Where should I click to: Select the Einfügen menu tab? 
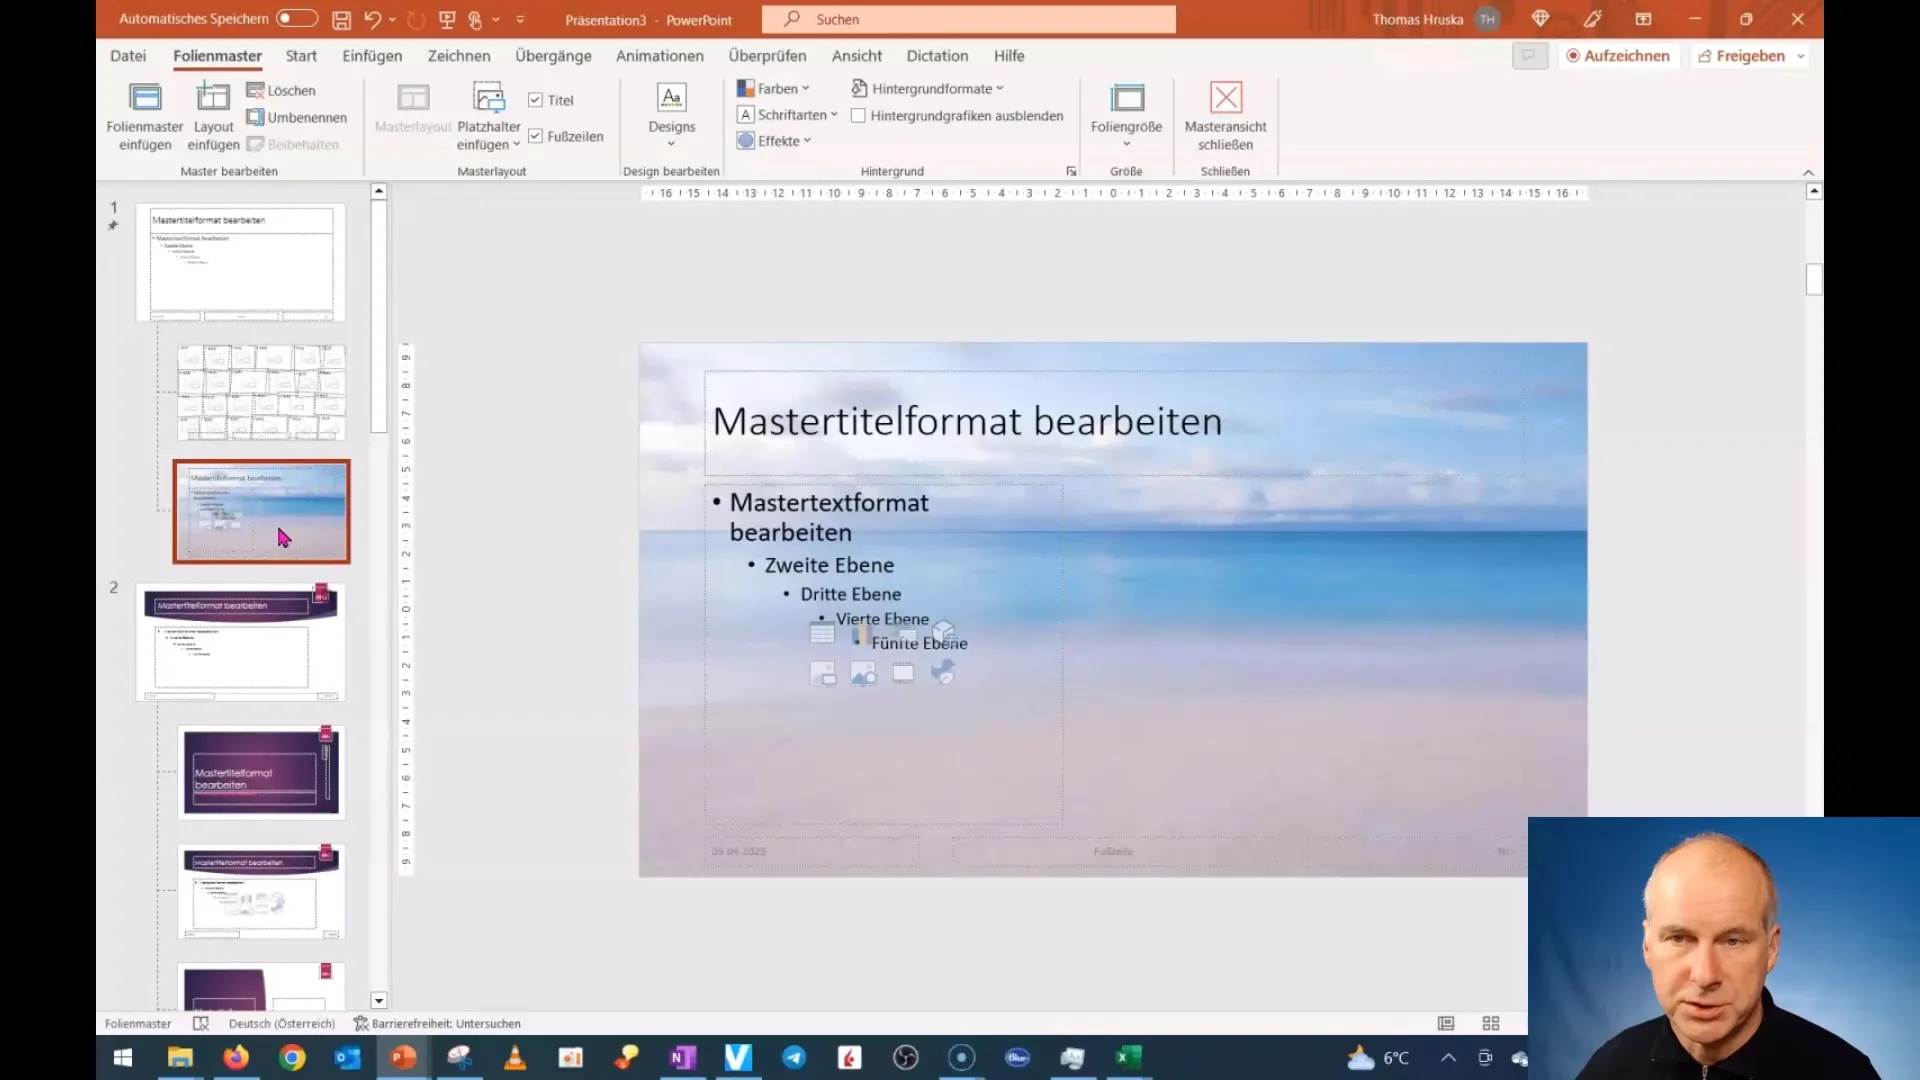371,55
